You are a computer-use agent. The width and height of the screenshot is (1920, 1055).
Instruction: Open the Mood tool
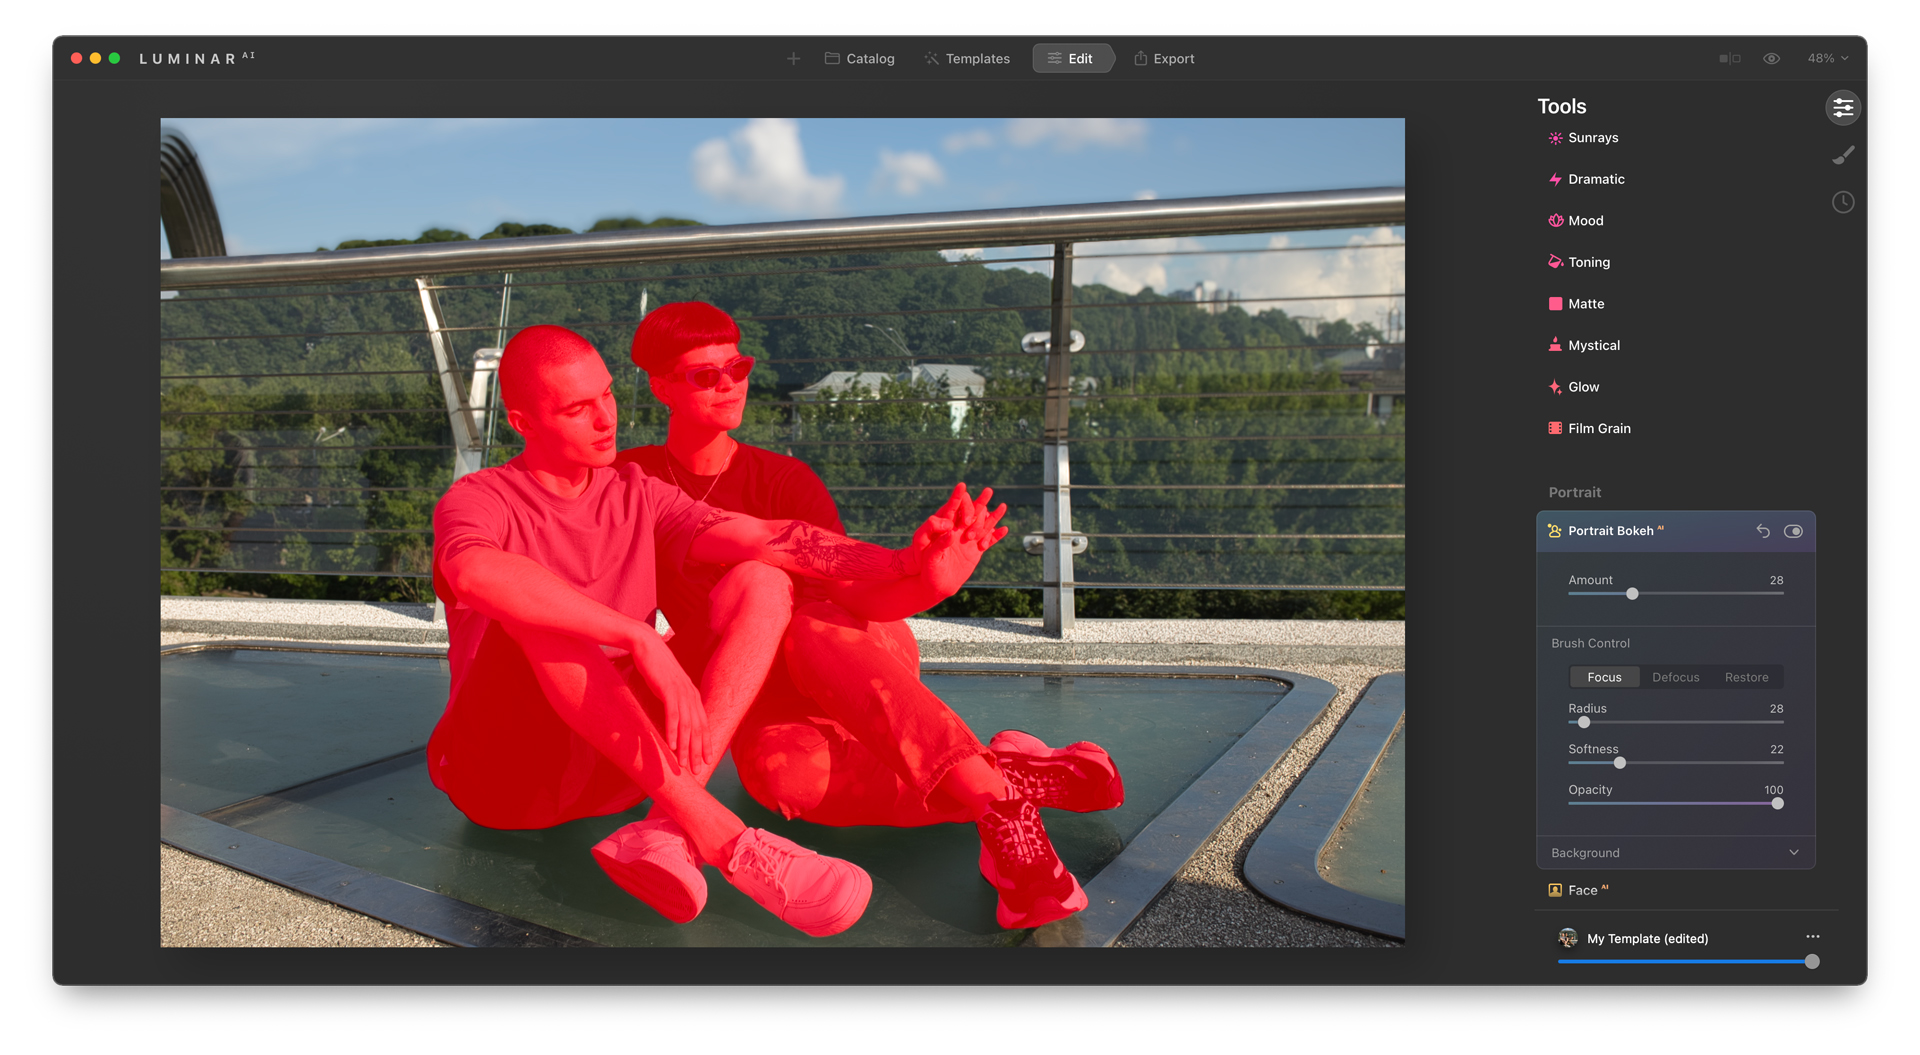[x=1585, y=221]
